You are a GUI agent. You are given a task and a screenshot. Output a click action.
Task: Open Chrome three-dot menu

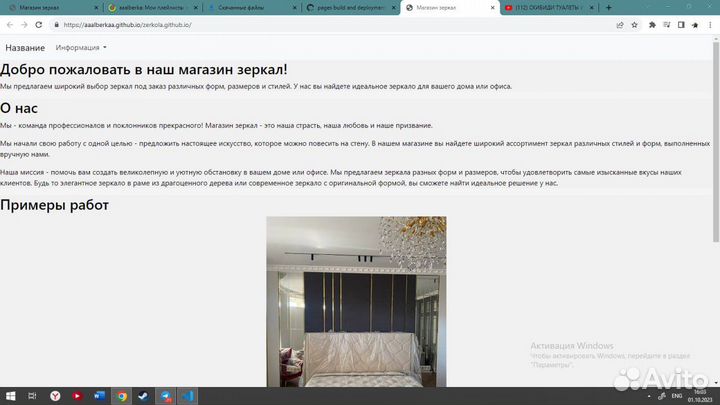click(x=710, y=25)
